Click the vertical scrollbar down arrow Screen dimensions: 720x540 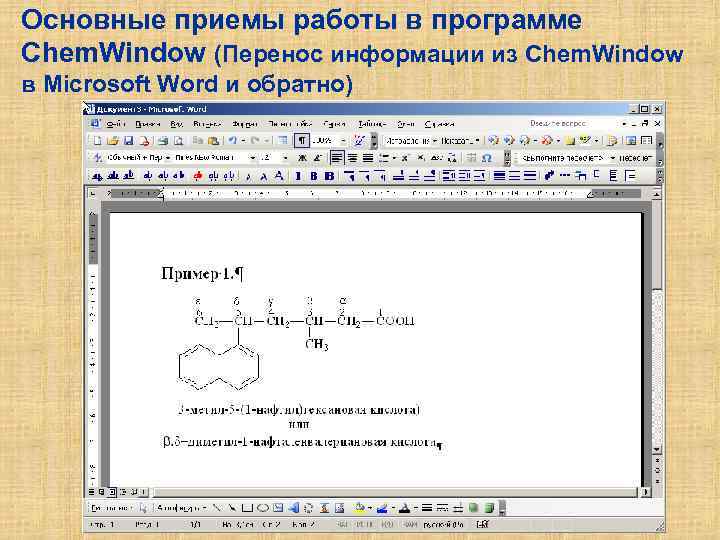tap(657, 450)
